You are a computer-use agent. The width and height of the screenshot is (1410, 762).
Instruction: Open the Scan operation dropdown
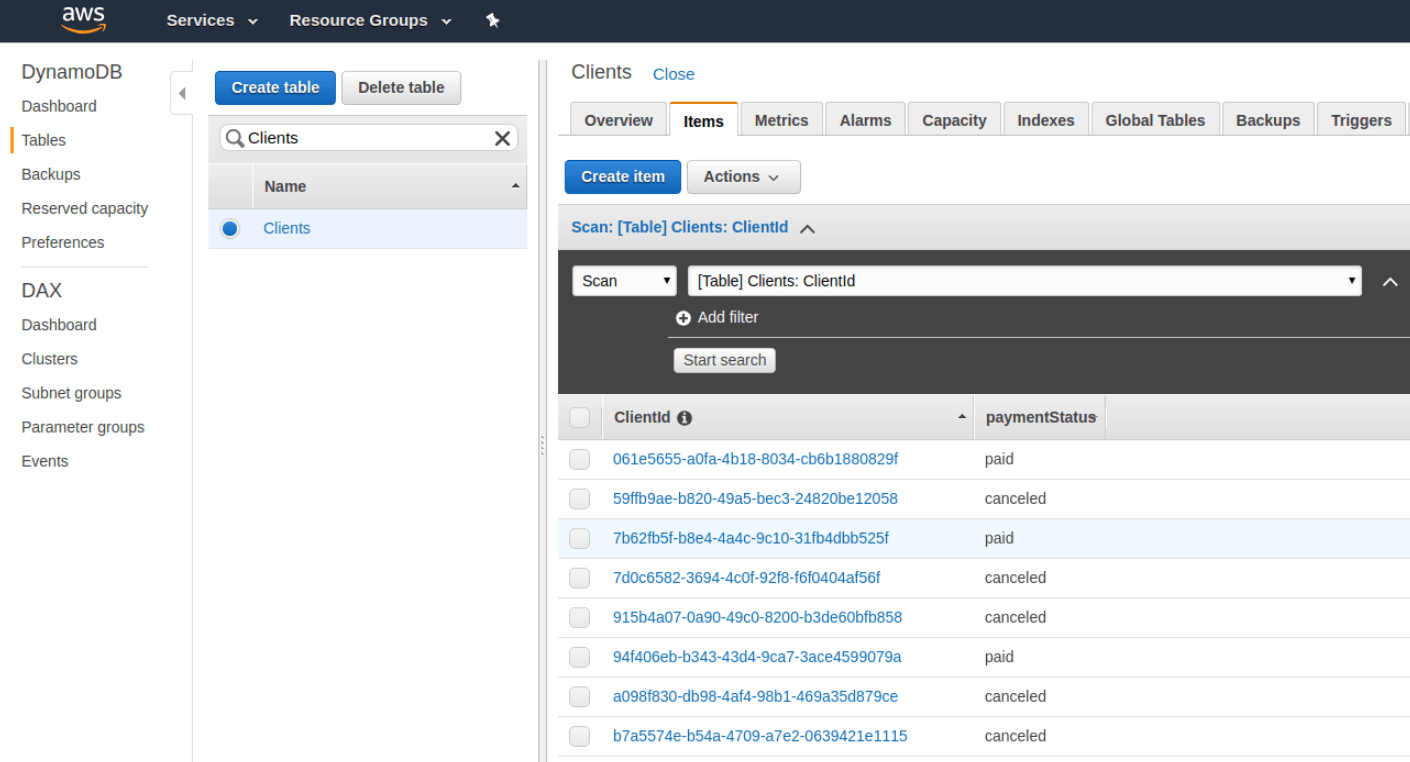624,281
